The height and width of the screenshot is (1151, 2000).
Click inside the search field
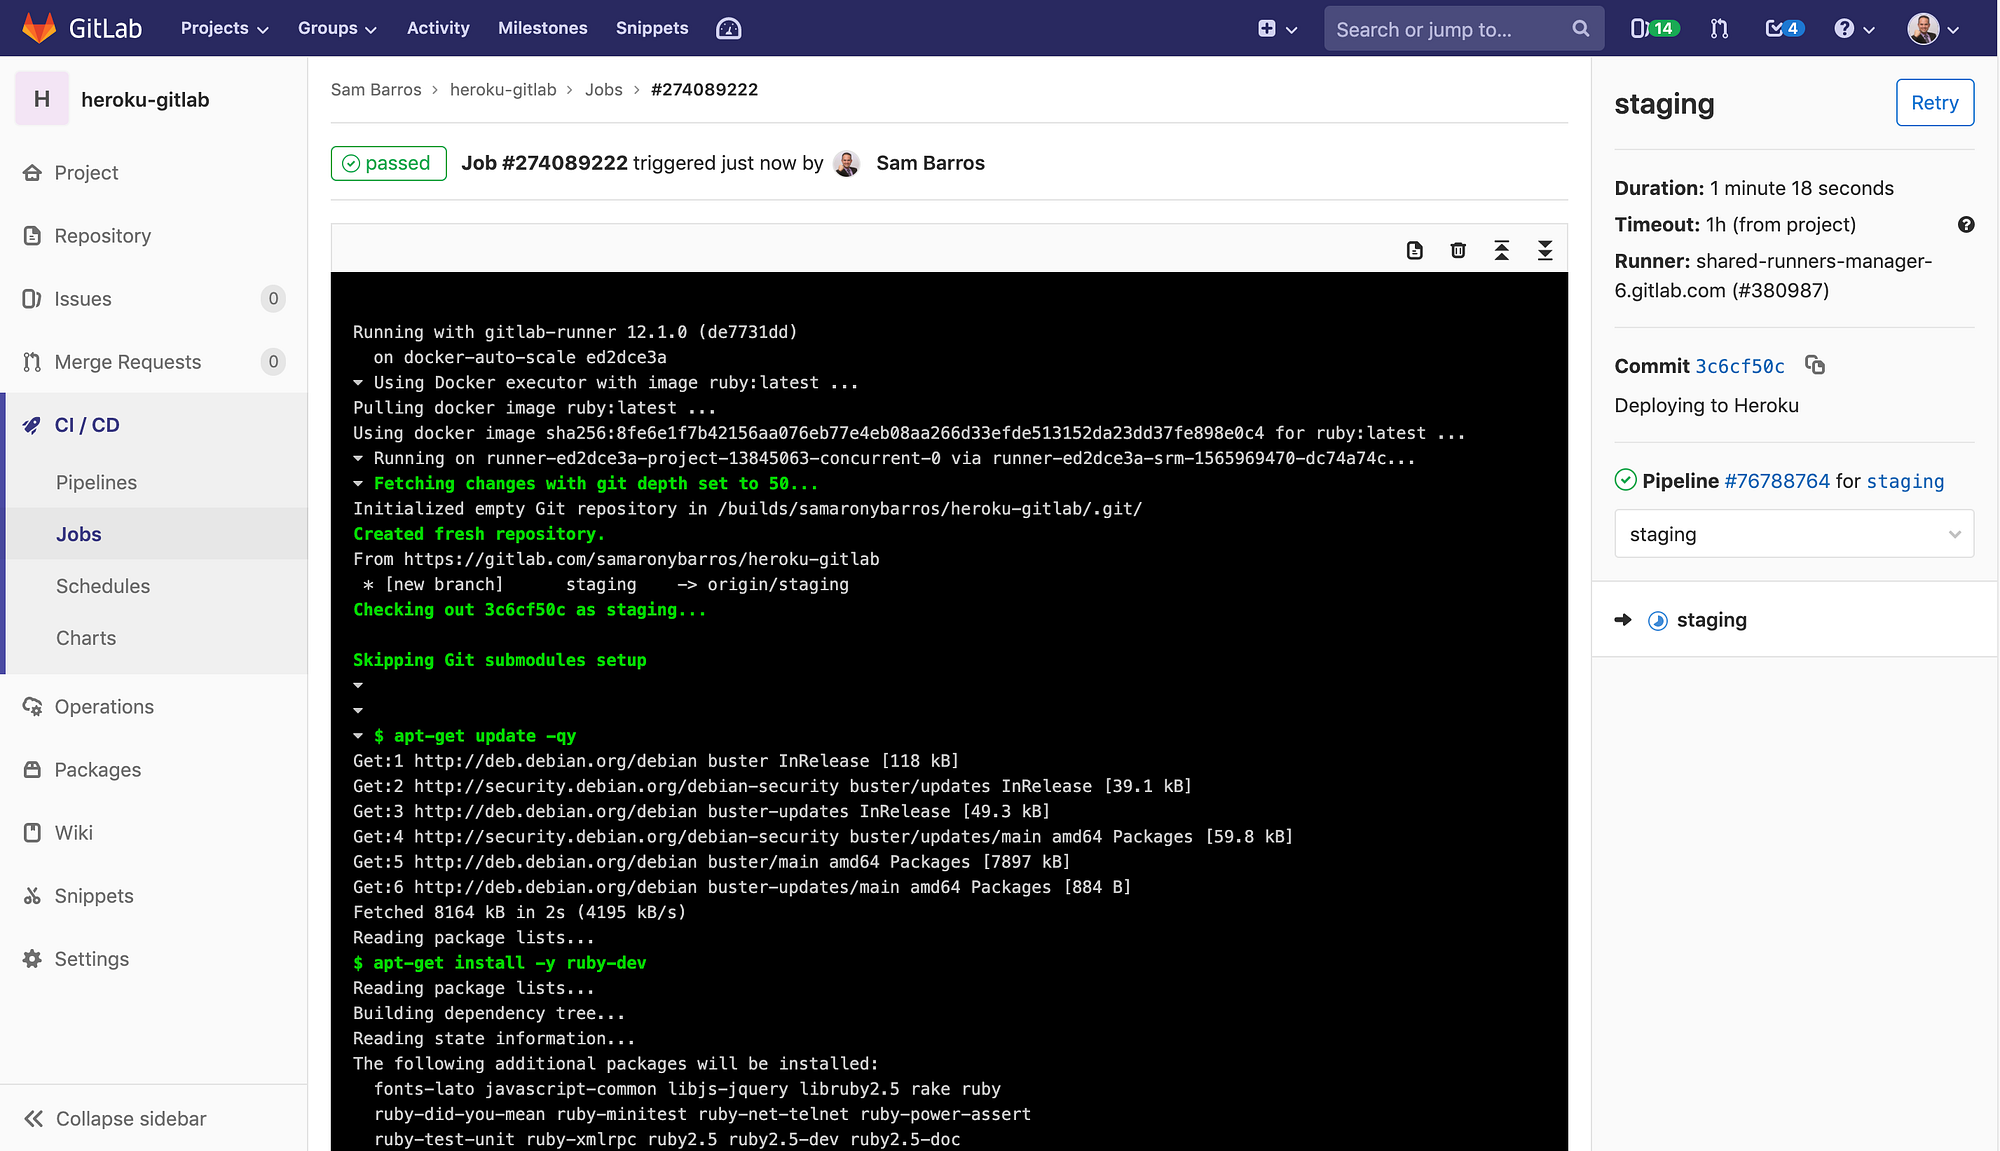[x=1450, y=28]
